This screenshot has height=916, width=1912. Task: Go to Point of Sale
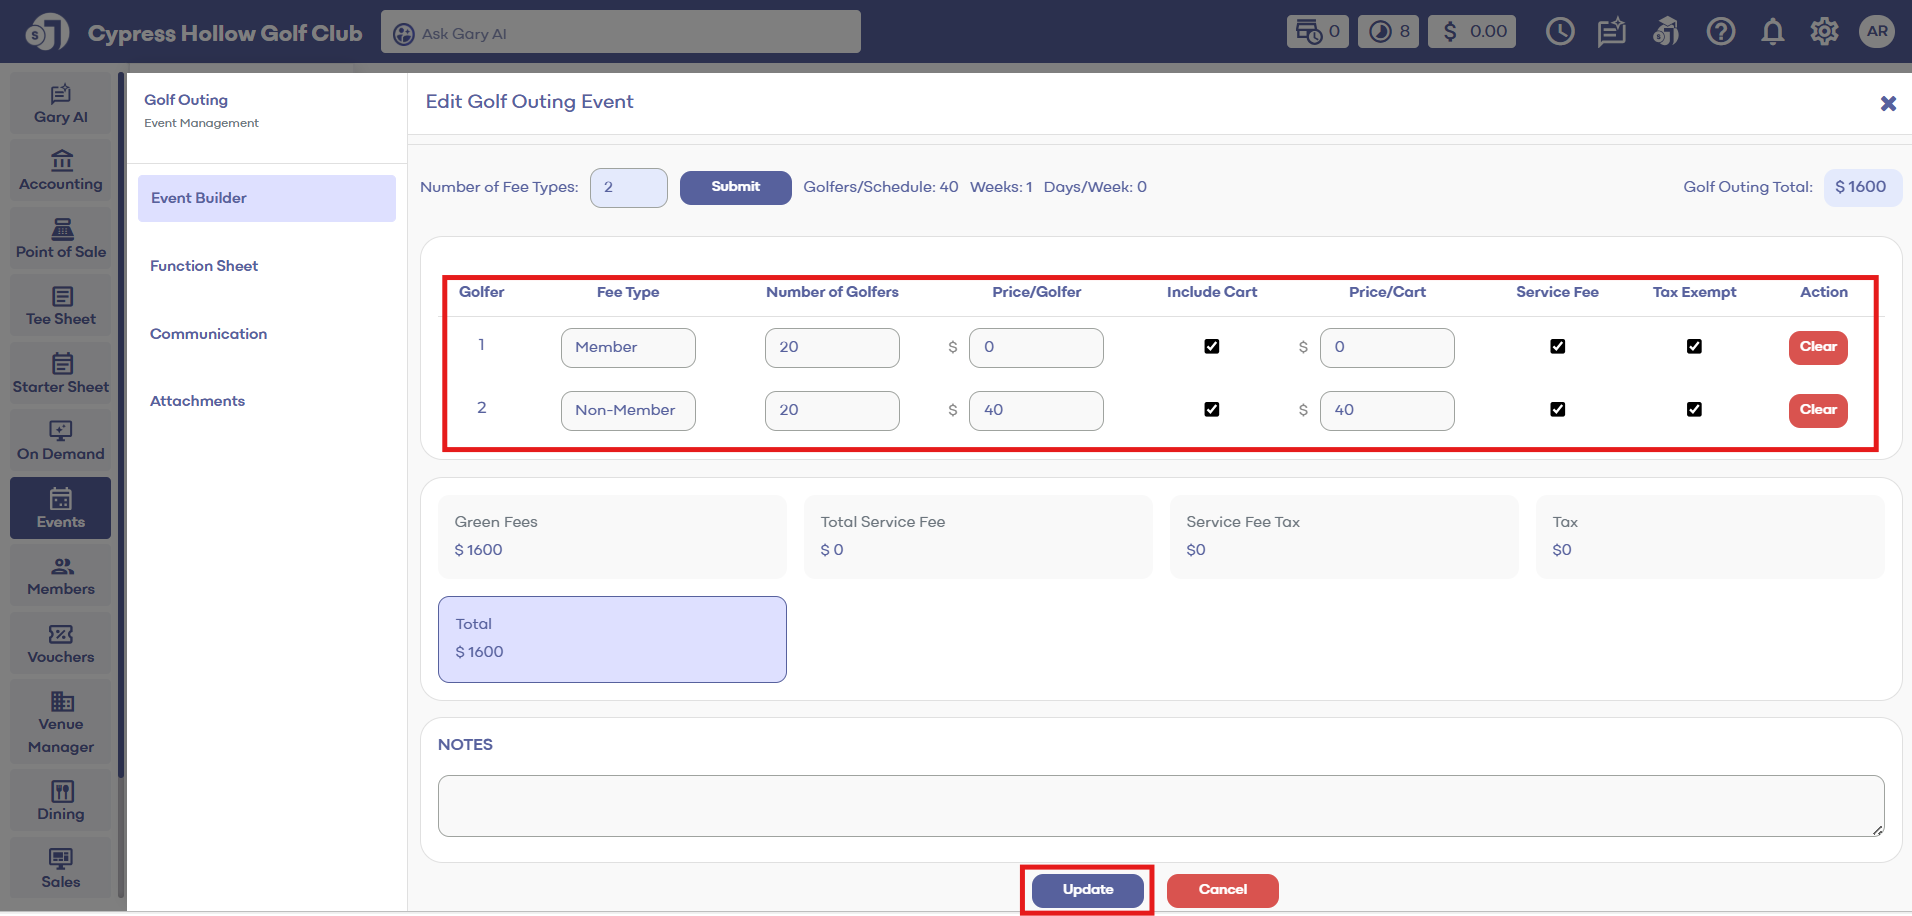[60, 239]
